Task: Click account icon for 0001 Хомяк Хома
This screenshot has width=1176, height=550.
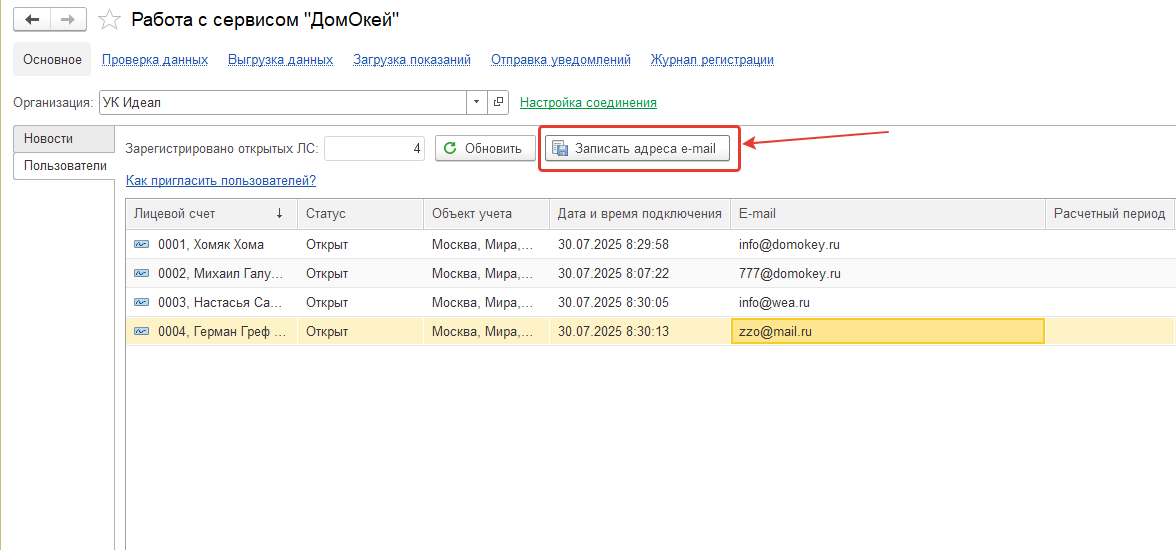Action: tap(141, 245)
